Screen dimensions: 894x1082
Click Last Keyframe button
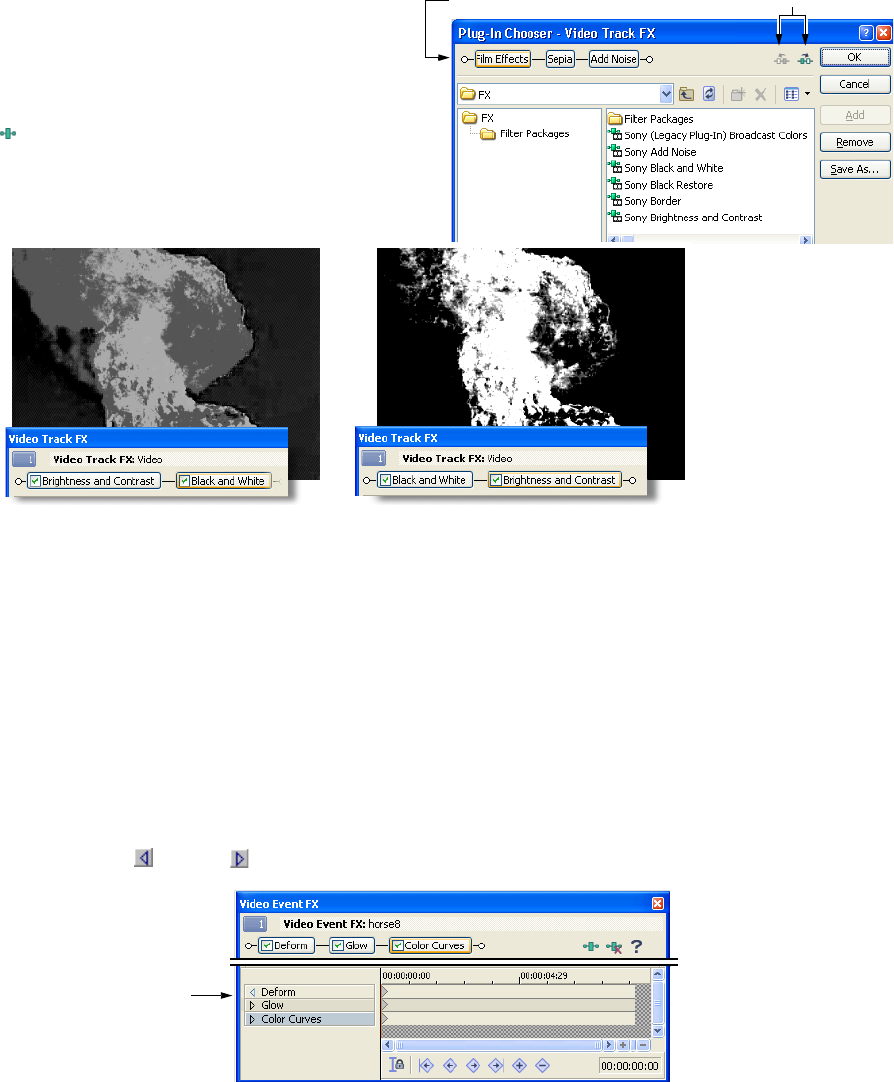(497, 1065)
